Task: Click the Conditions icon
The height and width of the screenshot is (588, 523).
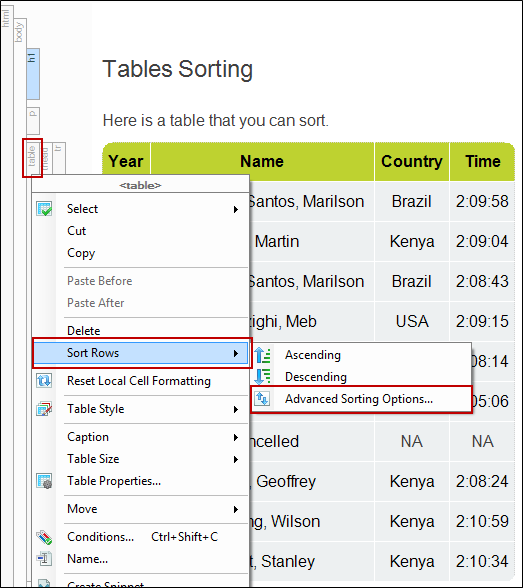Action: 44,537
